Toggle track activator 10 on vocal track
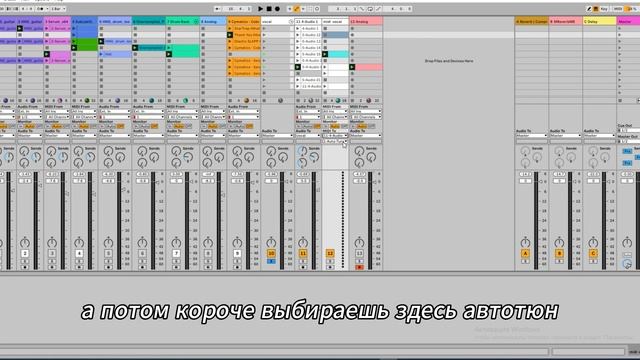640x360 pixels. pyautogui.click(x=271, y=253)
